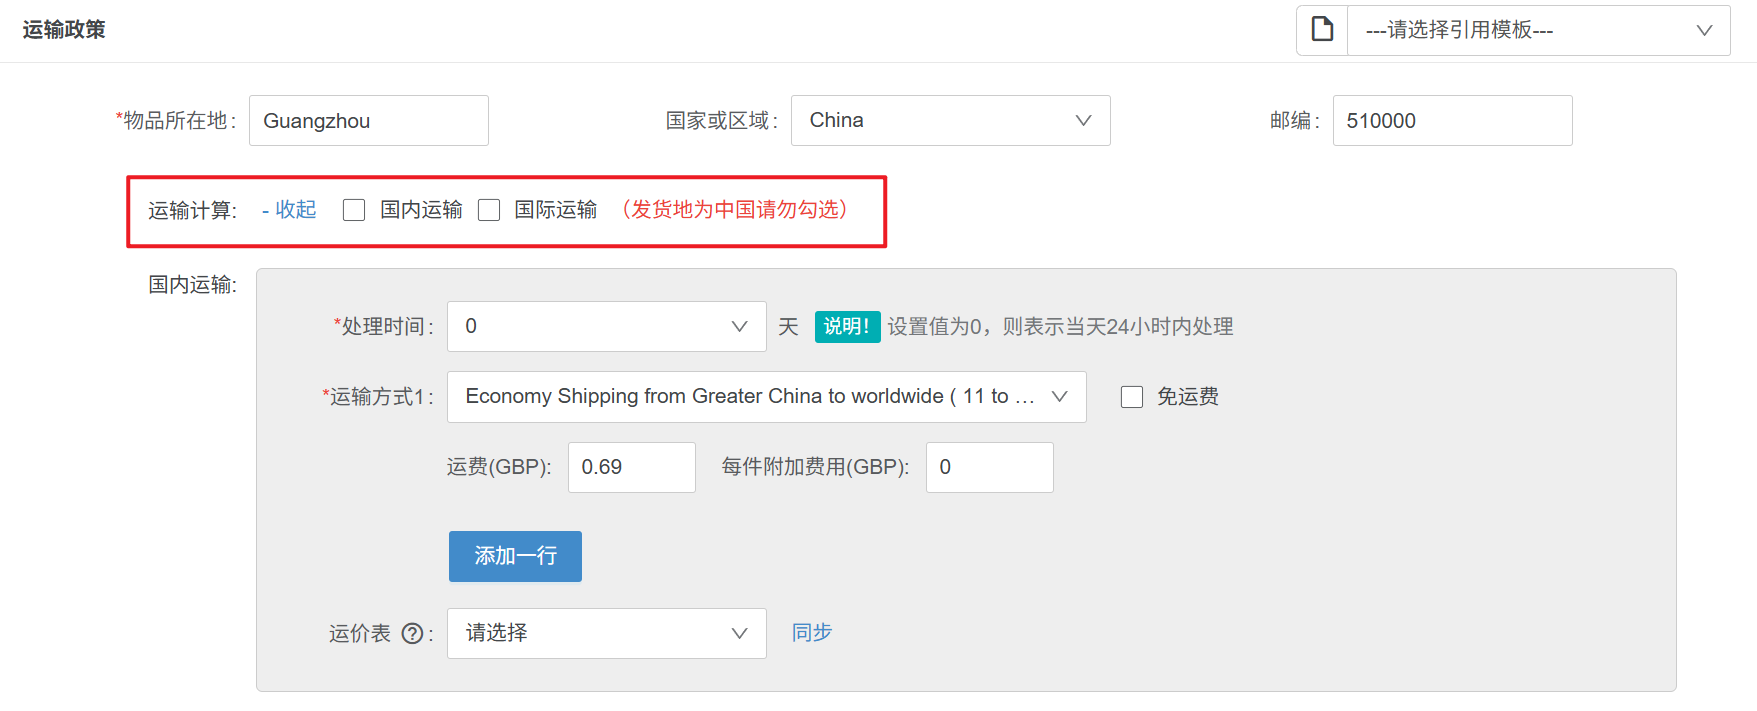
Task: Click the template document icon
Action: (1322, 30)
